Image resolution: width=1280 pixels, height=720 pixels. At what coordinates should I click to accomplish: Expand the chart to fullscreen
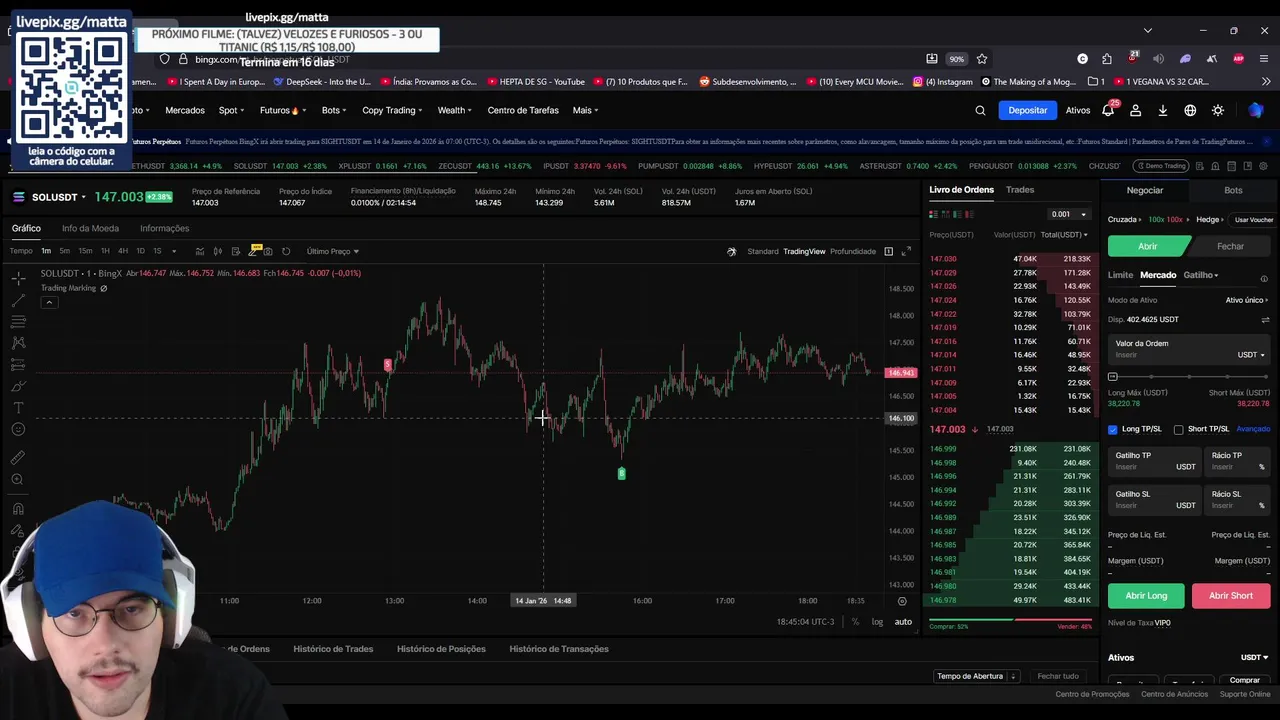click(906, 251)
